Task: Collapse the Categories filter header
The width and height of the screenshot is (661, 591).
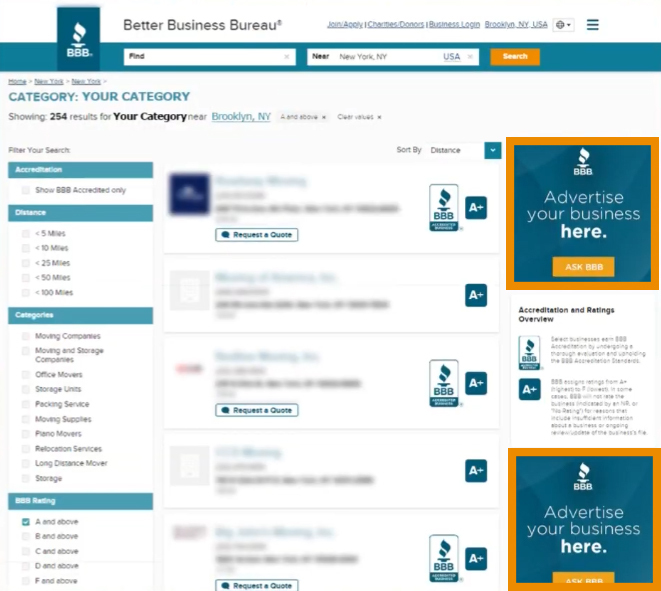Action: click(81, 315)
